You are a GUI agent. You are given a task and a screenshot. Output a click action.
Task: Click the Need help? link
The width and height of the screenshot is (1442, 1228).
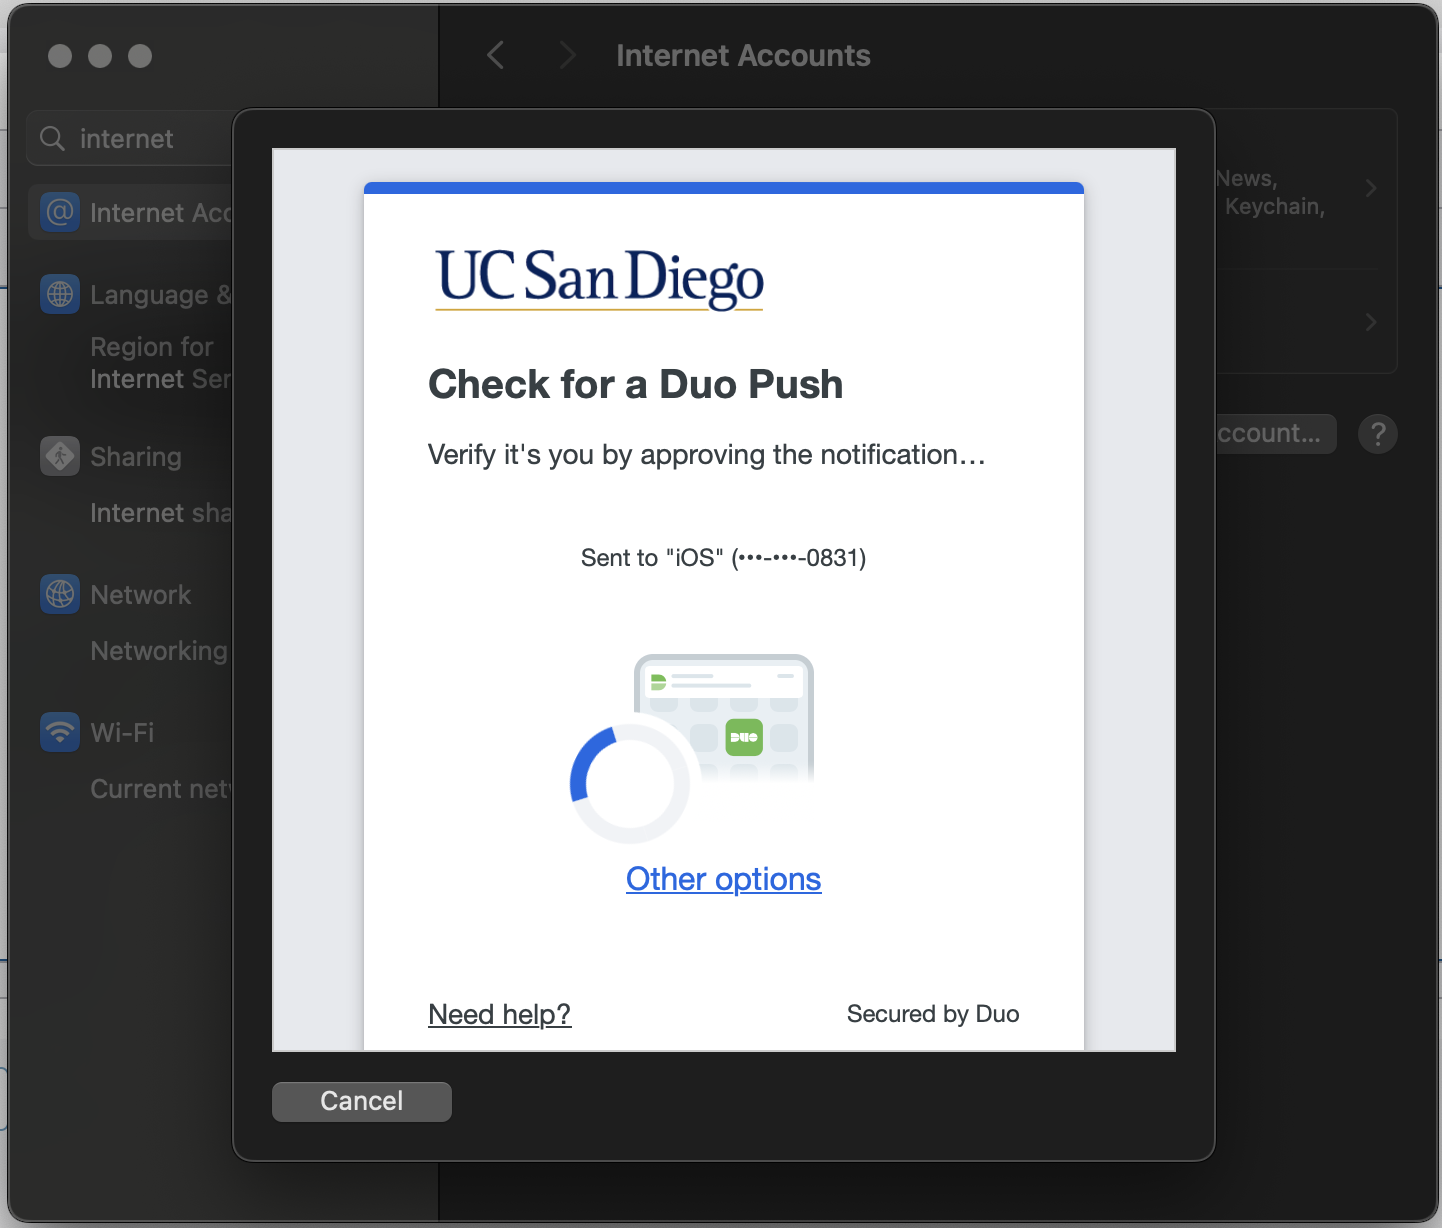coord(499,1013)
